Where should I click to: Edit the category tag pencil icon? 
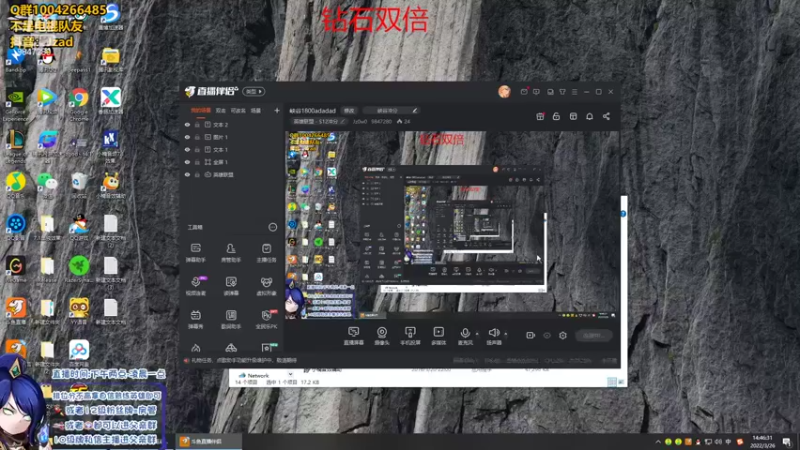click(x=343, y=121)
